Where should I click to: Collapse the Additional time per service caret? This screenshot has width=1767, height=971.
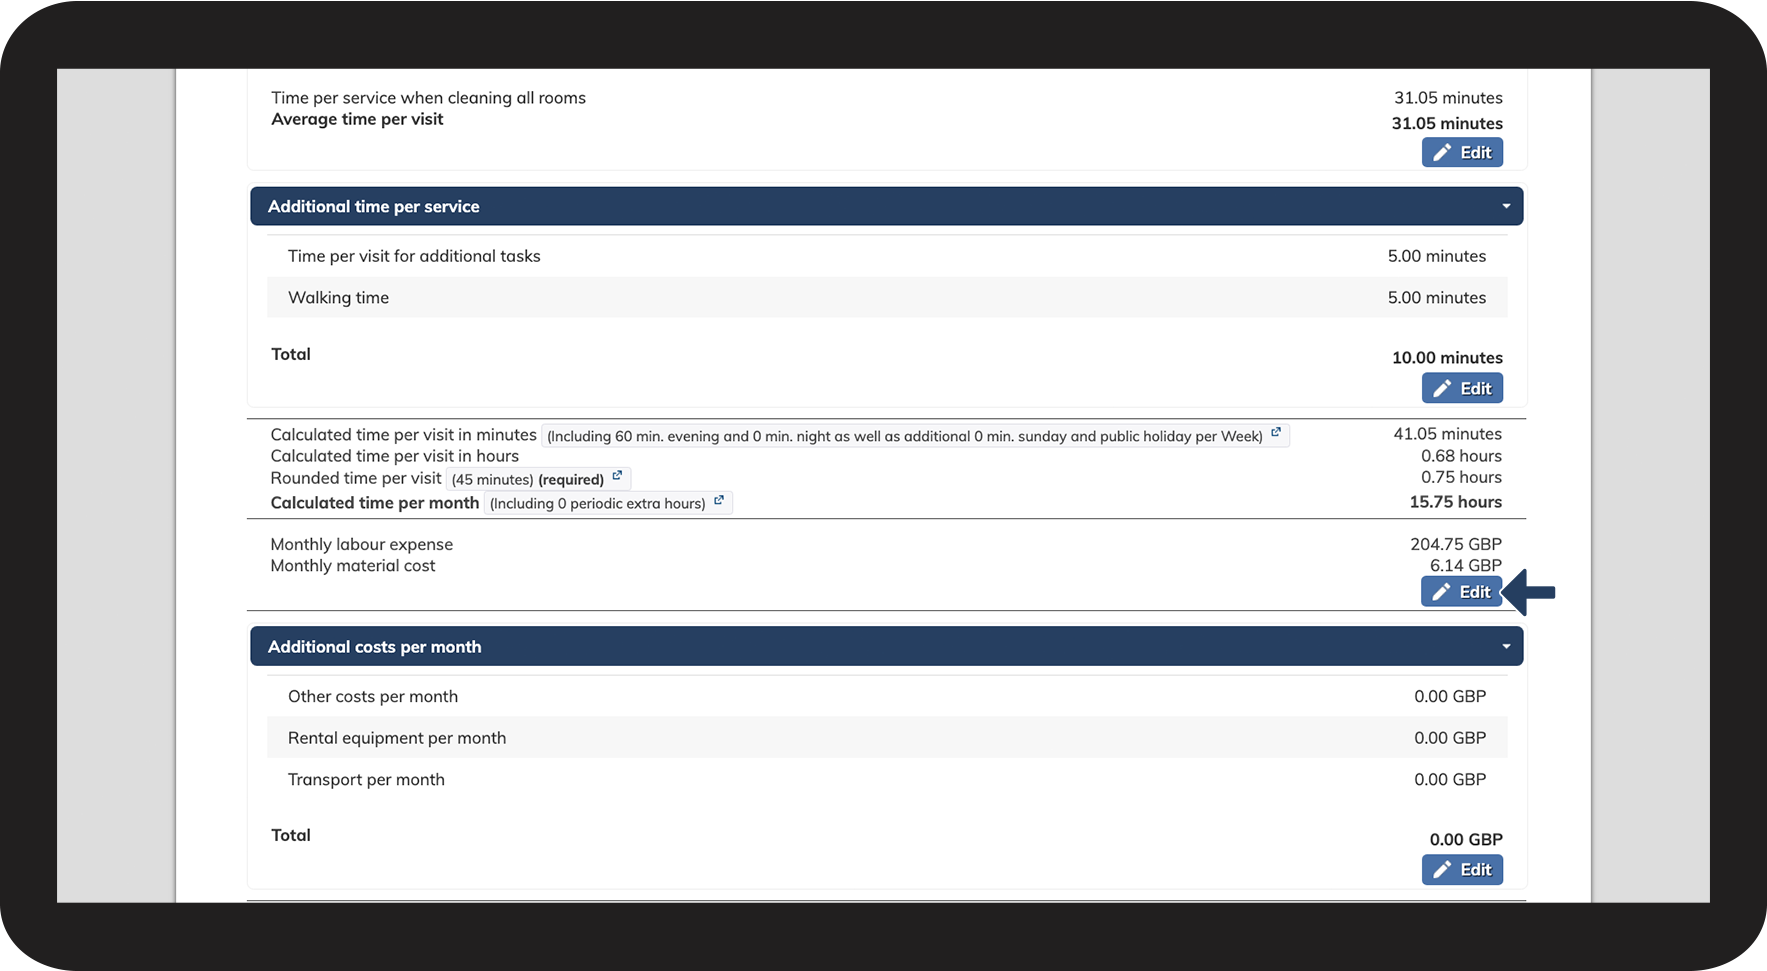[x=1506, y=207]
